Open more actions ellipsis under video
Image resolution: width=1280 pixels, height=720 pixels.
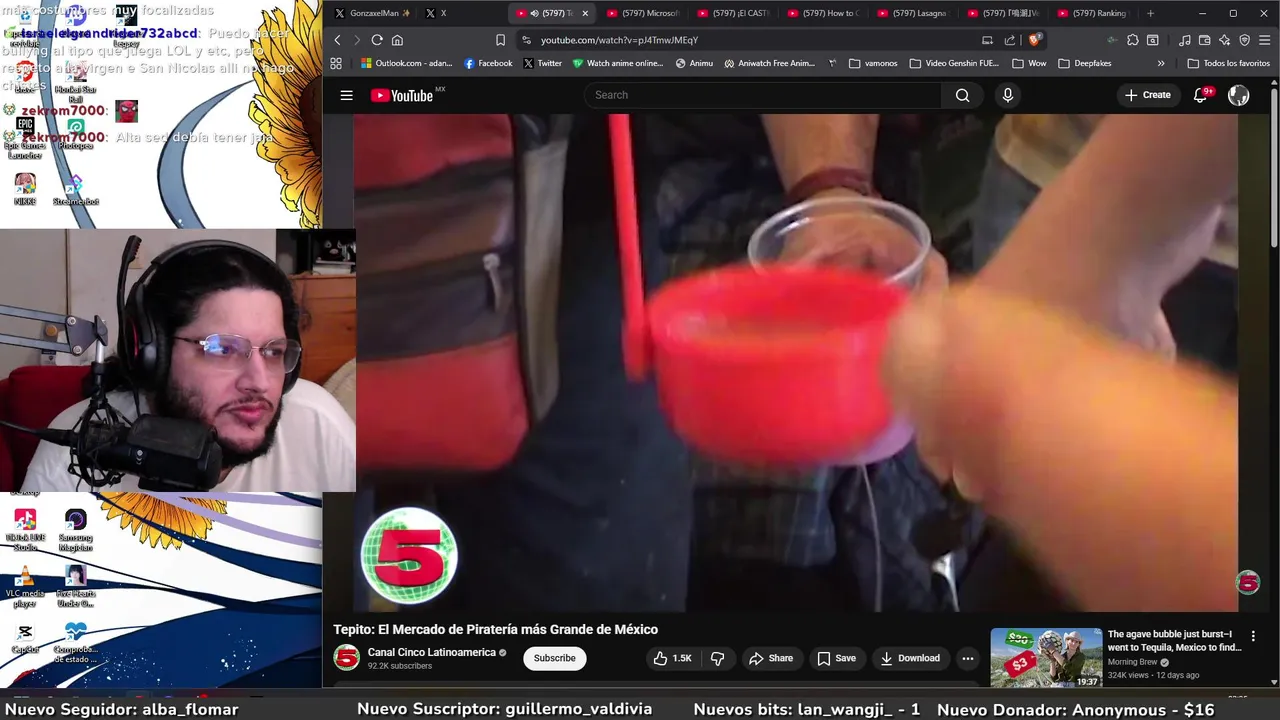click(x=967, y=658)
